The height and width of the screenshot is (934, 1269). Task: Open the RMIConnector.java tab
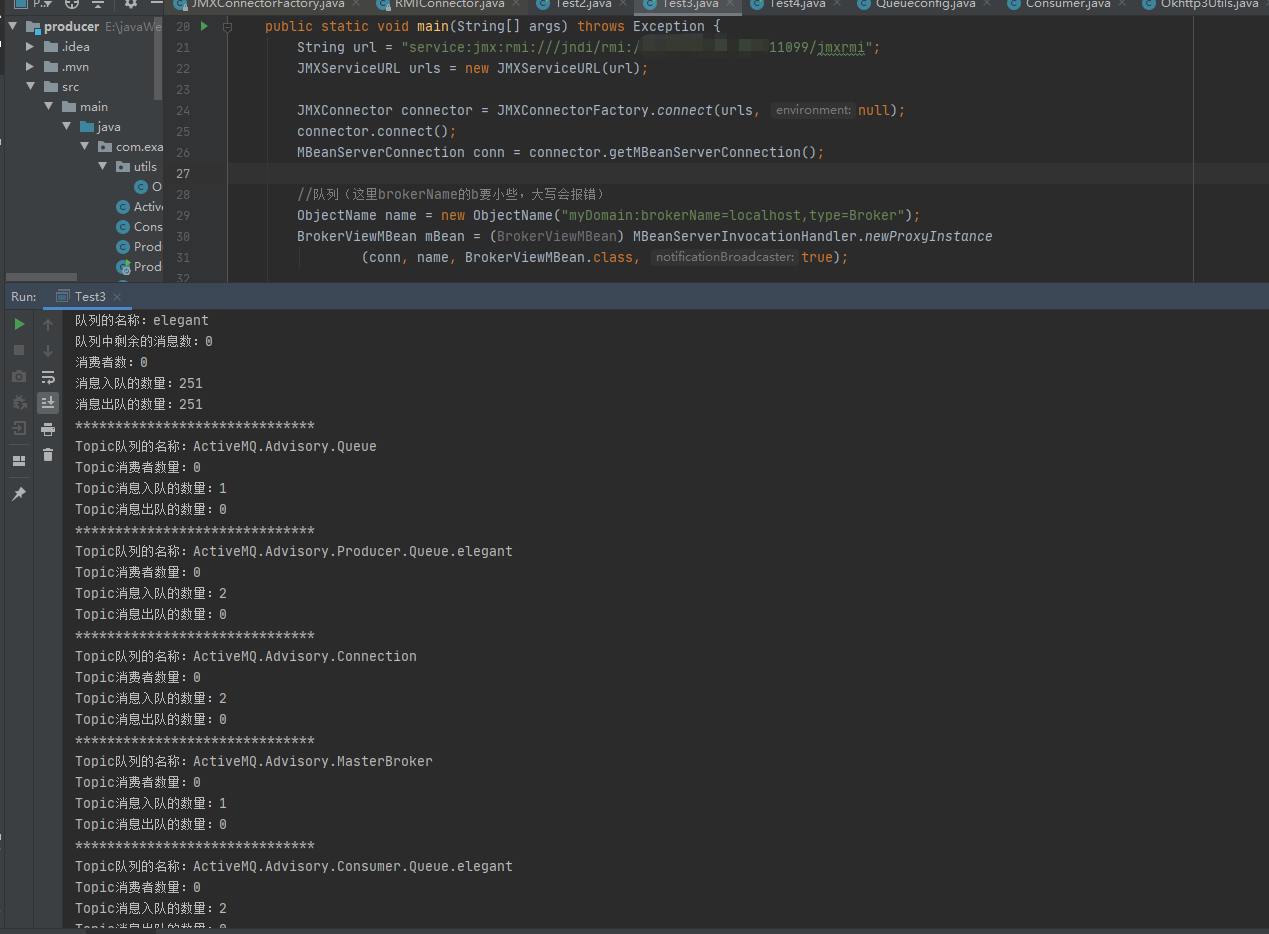click(x=448, y=4)
